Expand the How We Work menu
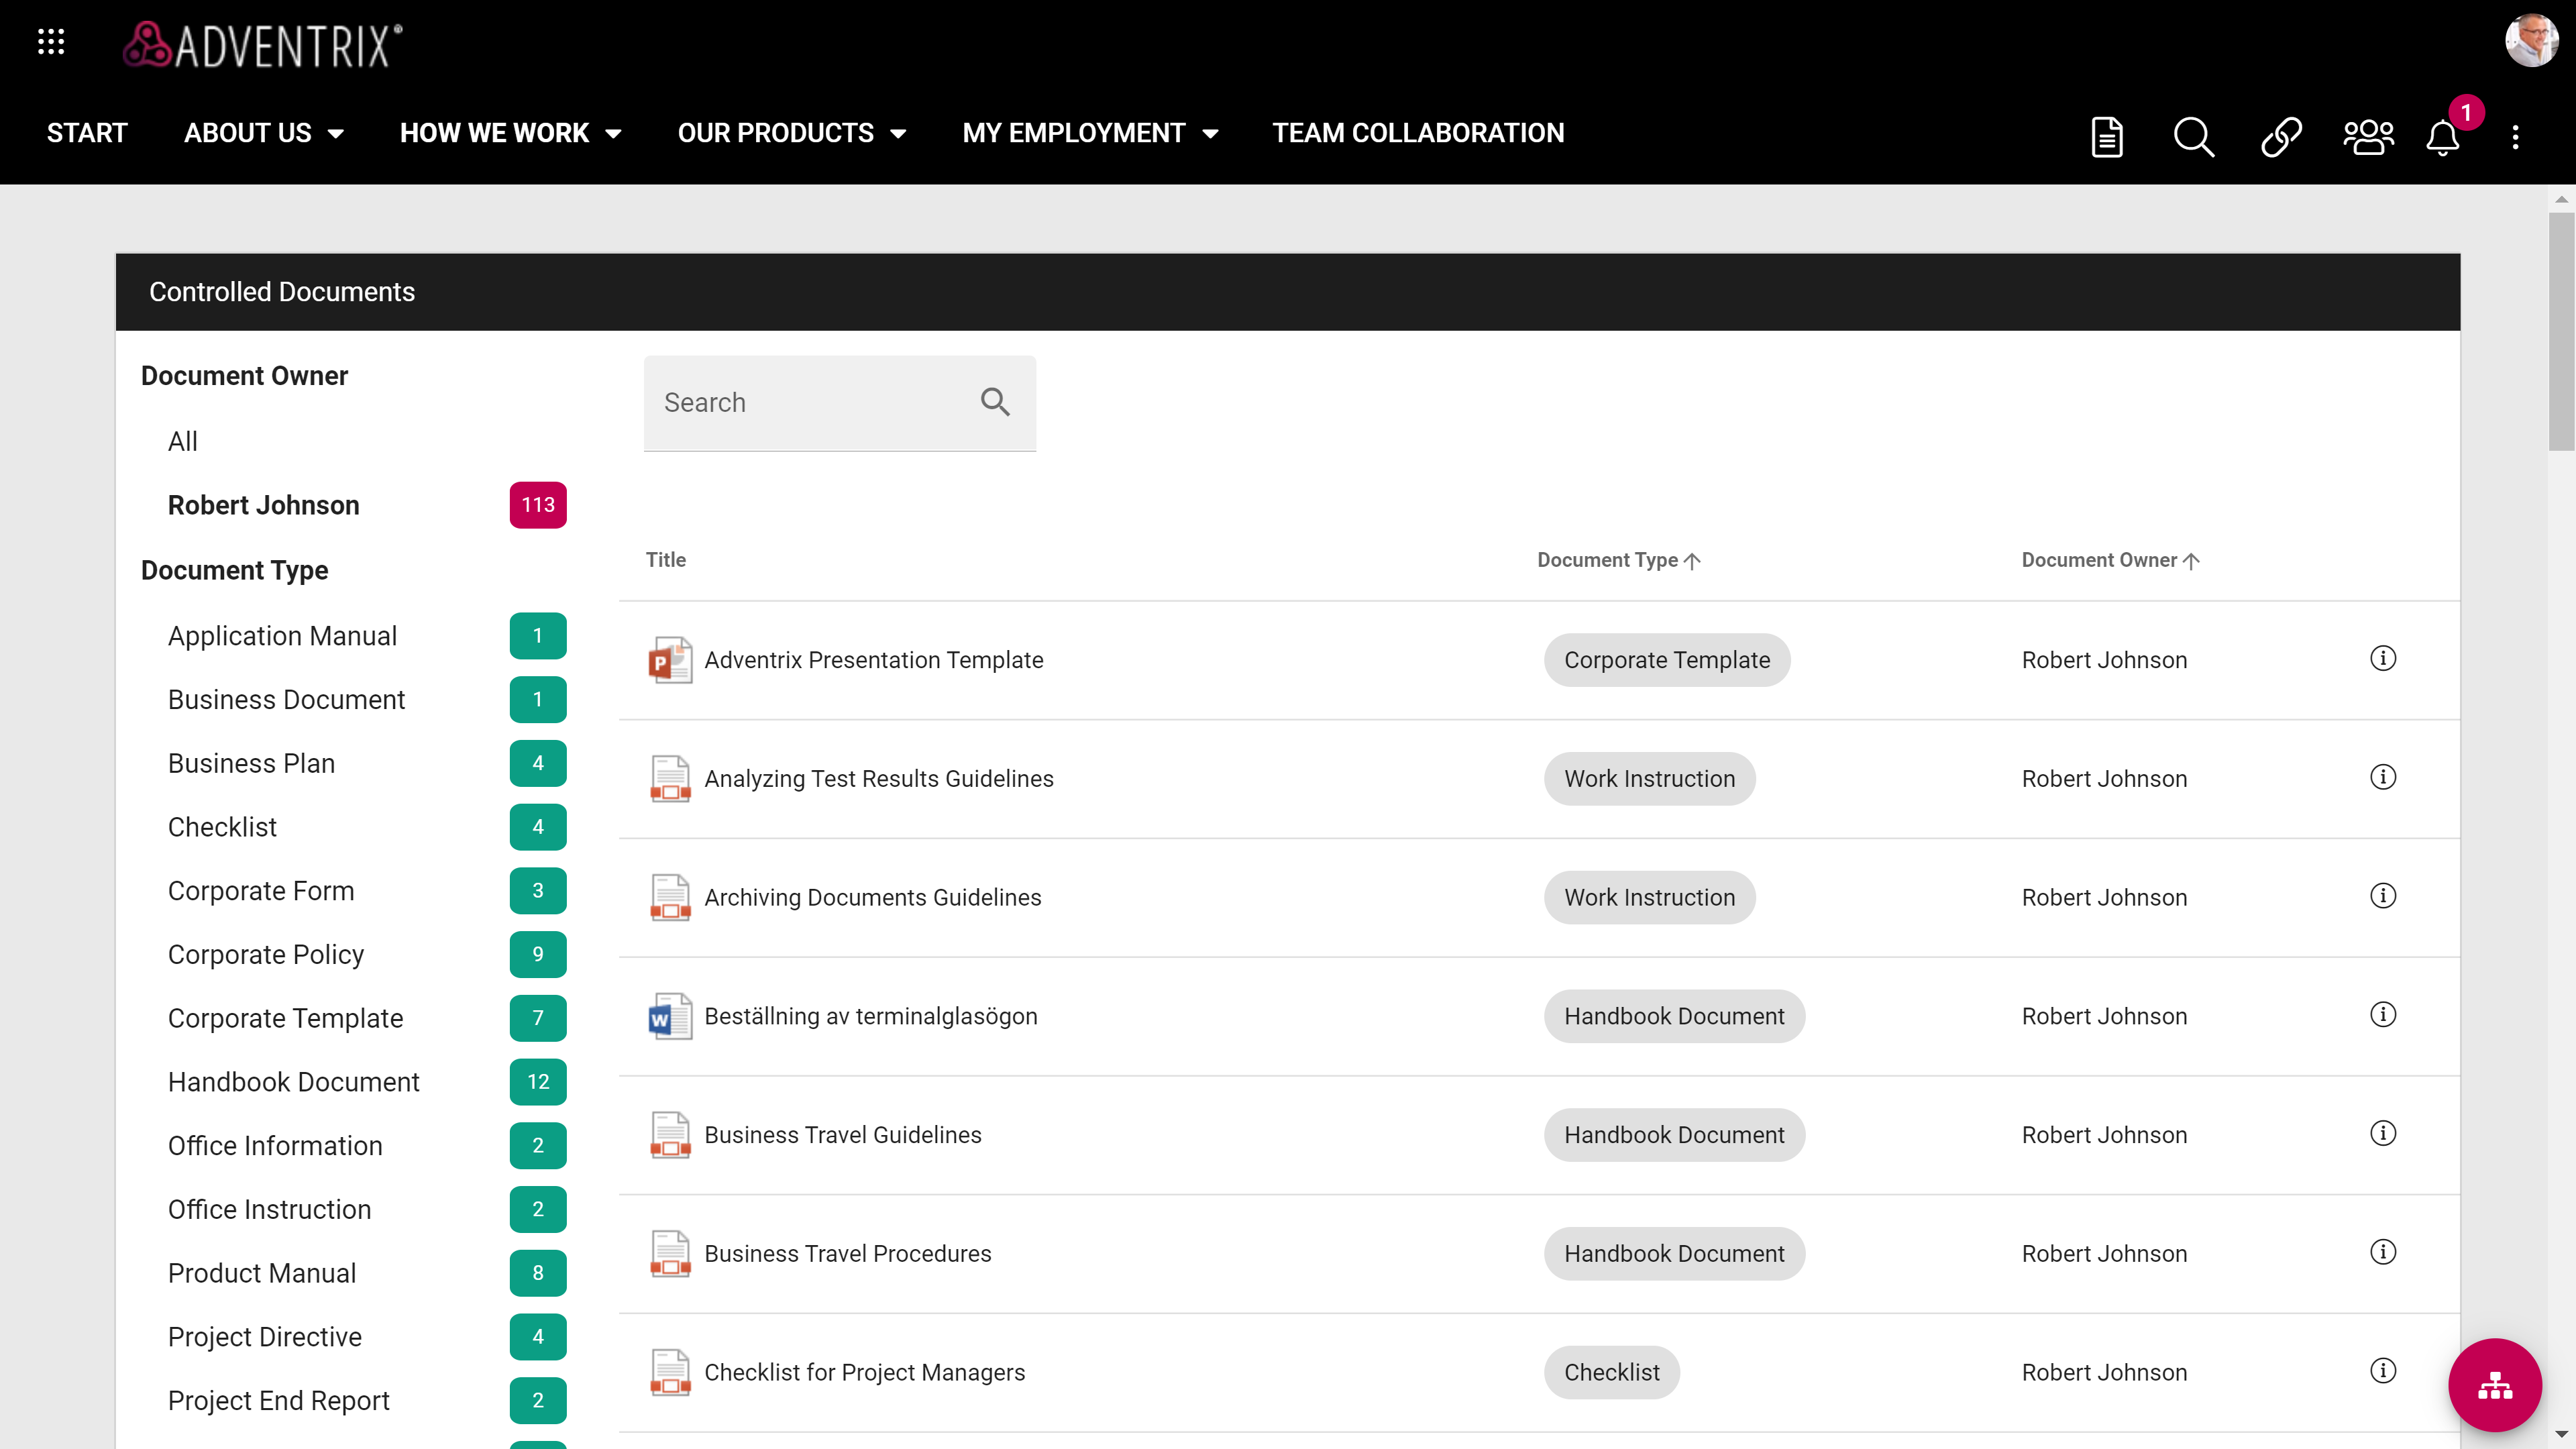Viewport: 2576px width, 1449px height. [510, 133]
